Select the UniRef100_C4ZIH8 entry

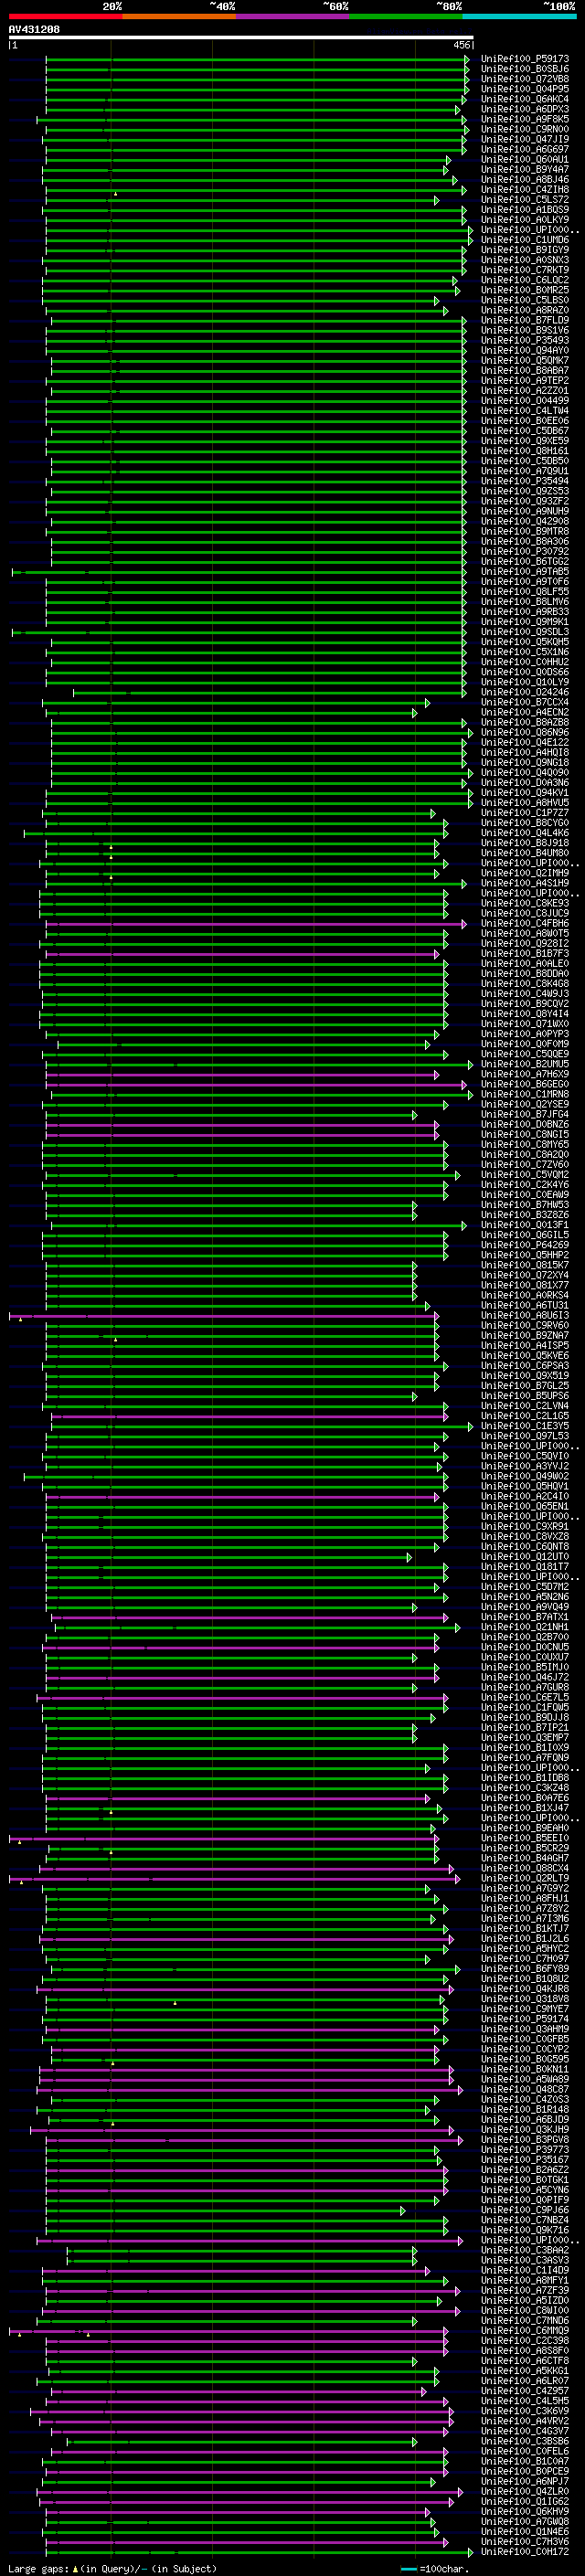pos(525,190)
